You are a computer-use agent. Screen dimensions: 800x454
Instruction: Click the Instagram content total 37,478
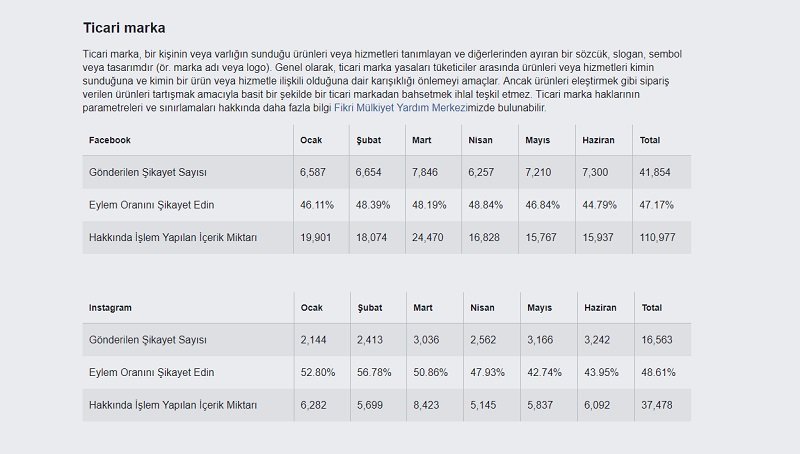[657, 404]
